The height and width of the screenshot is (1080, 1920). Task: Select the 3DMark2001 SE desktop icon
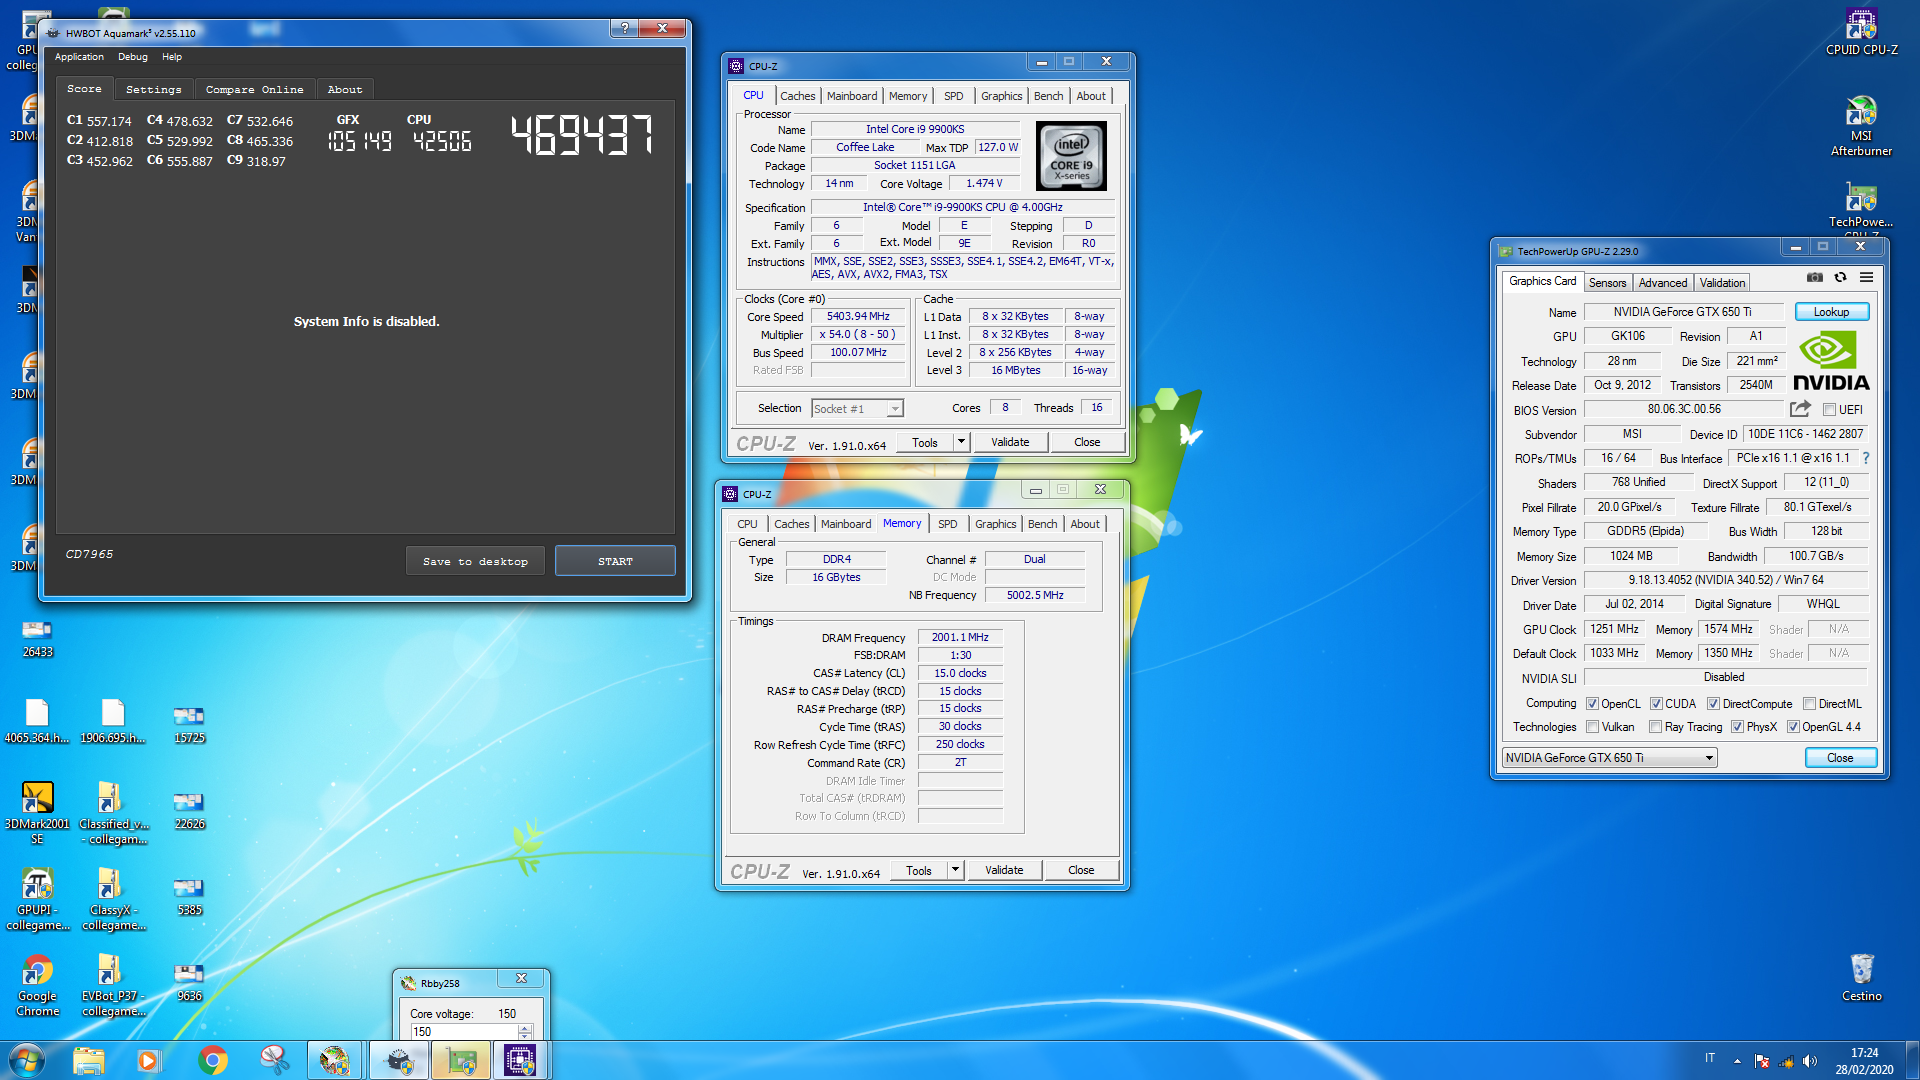point(37,813)
